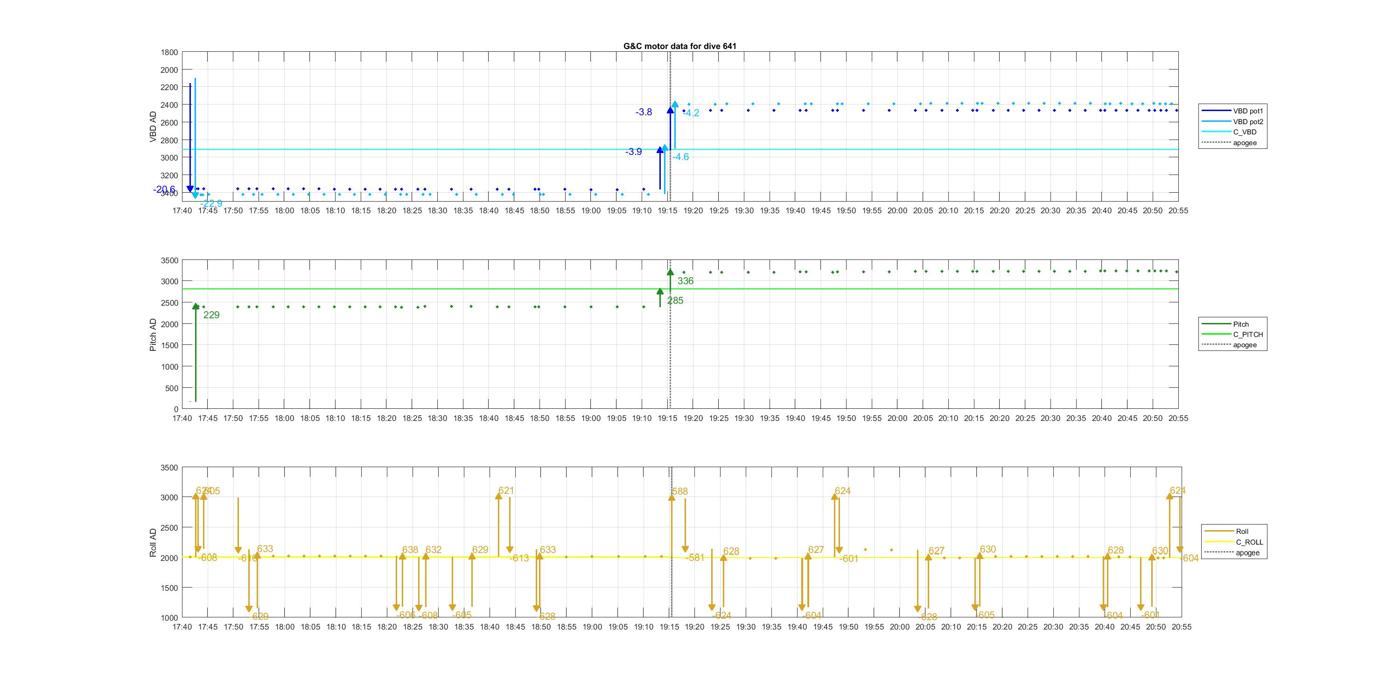Click the "229" annotation in Pitch plot
1400x693 pixels.
pos(211,315)
